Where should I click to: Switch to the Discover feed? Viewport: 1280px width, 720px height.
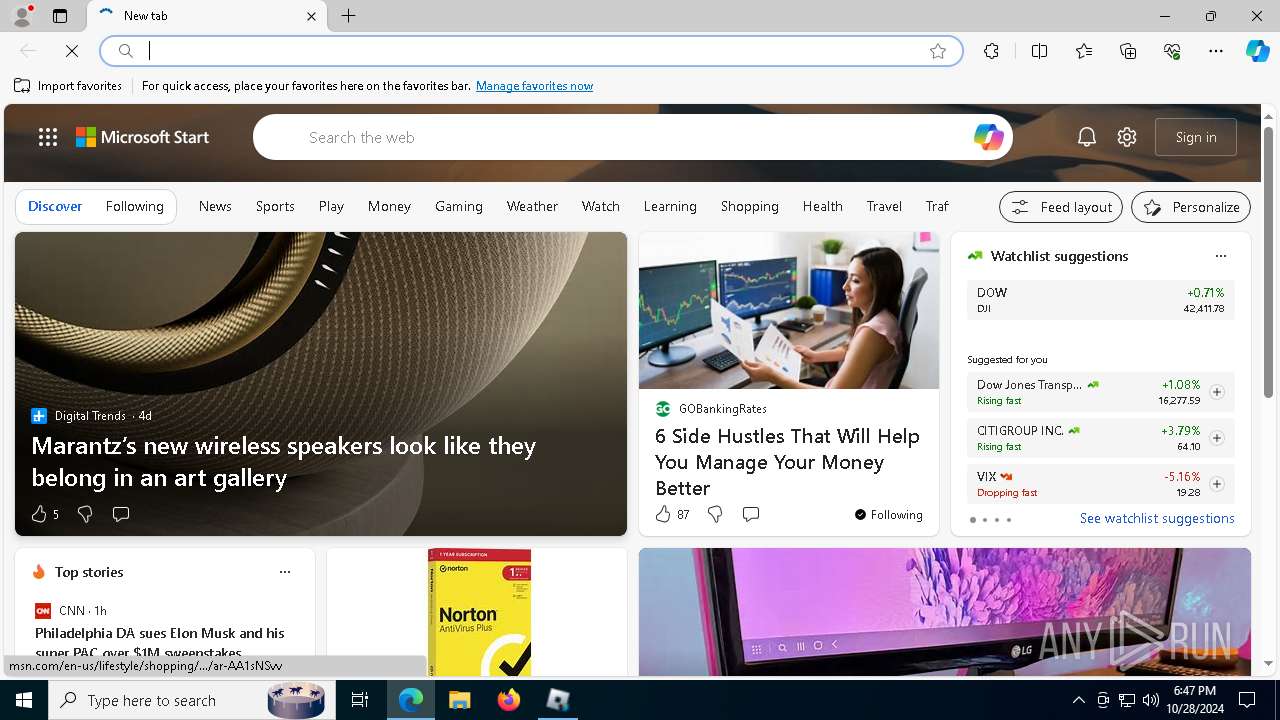point(55,206)
